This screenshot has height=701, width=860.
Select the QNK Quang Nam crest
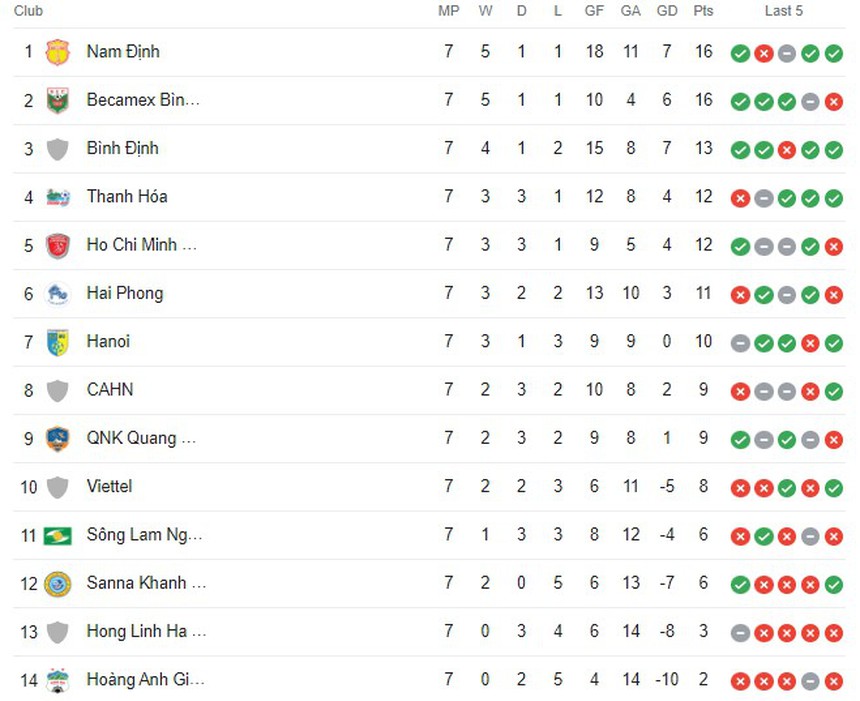(x=57, y=438)
